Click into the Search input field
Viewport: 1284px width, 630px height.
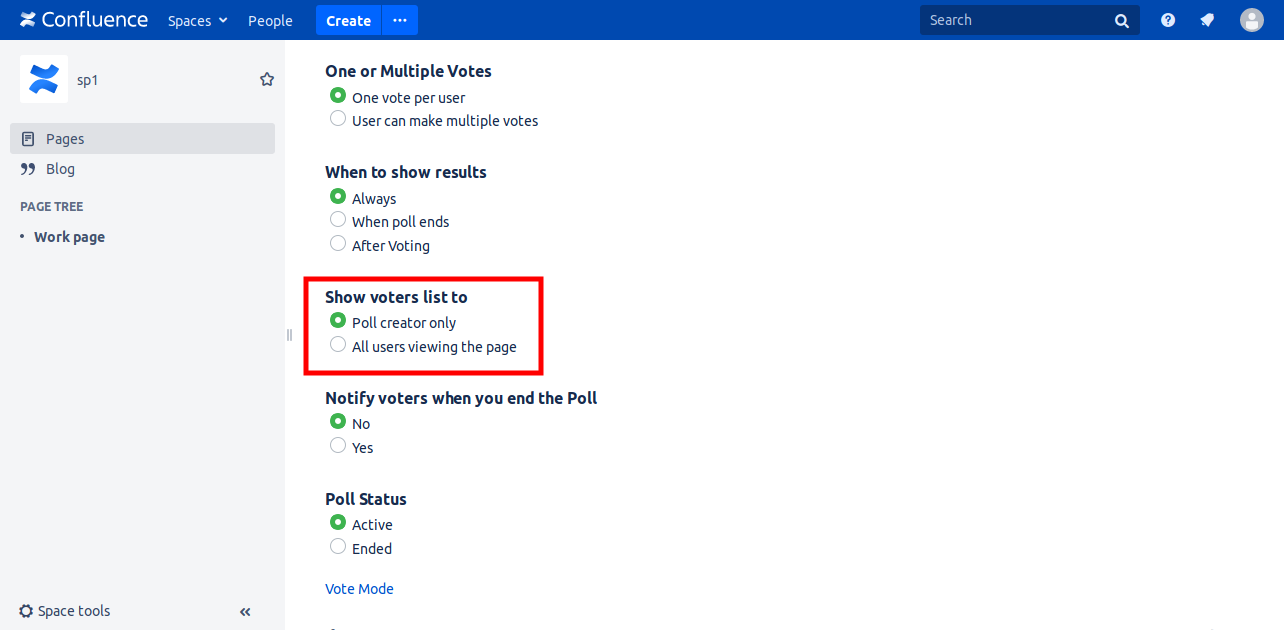click(x=1015, y=20)
